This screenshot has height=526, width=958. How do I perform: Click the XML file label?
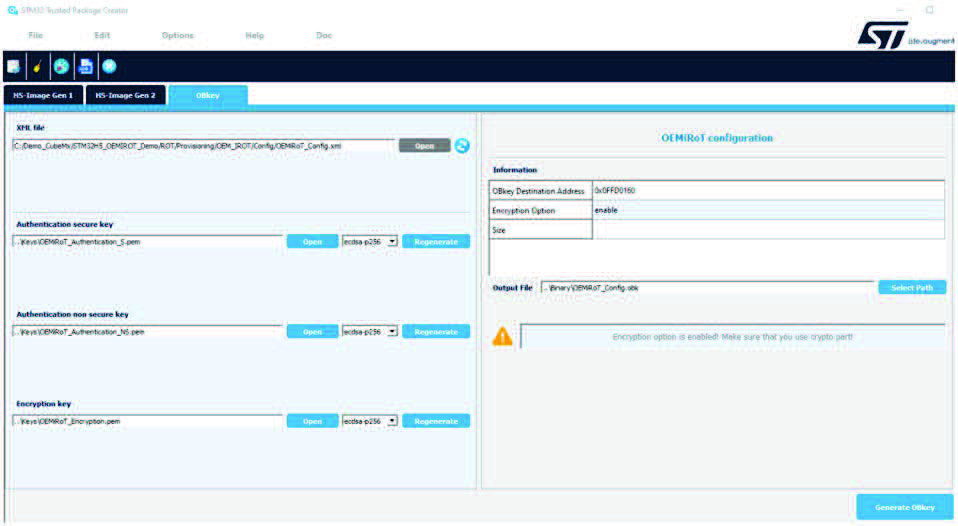click(31, 127)
